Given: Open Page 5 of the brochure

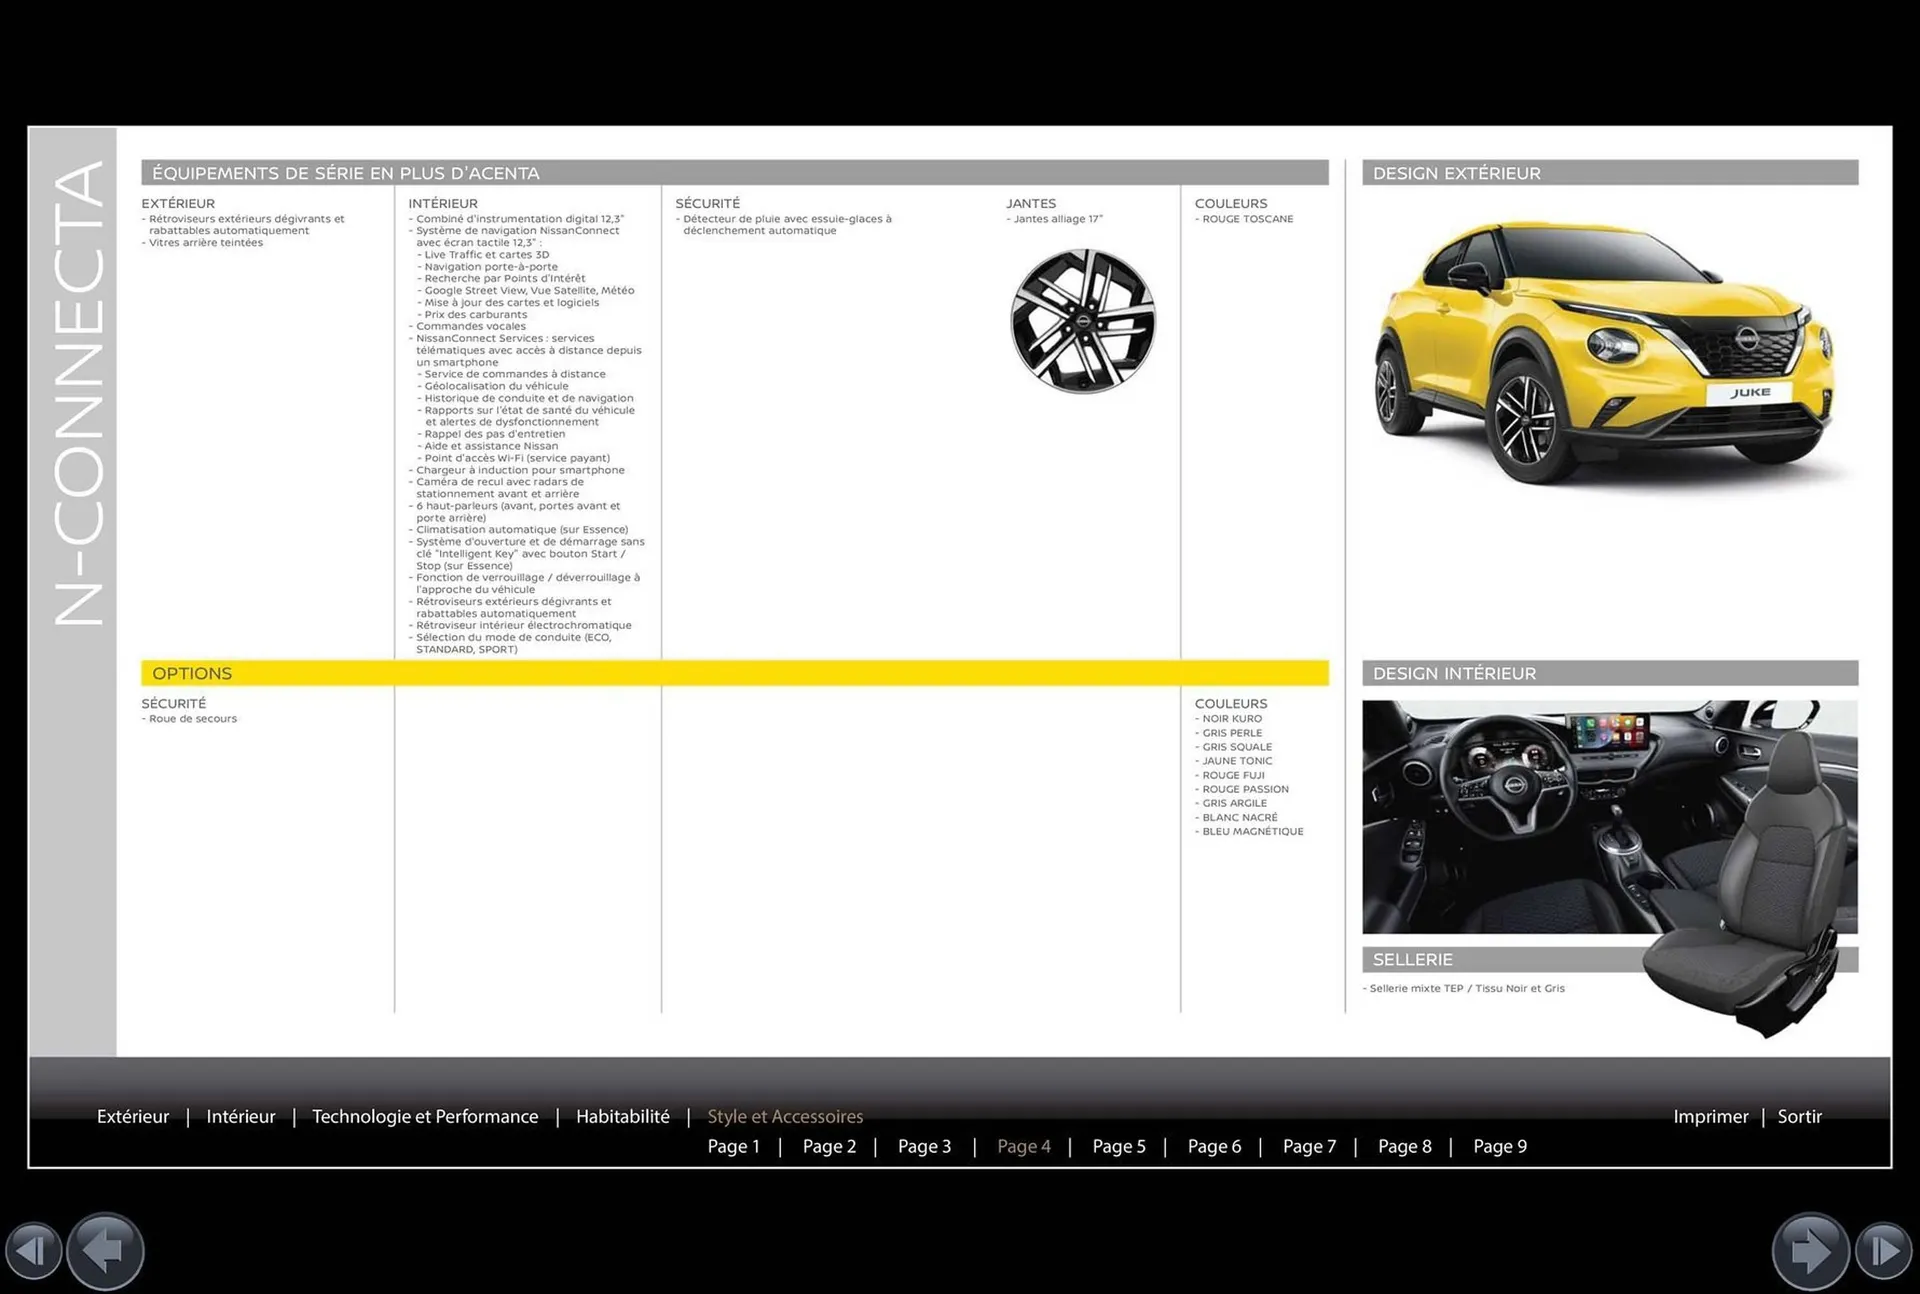Looking at the screenshot, I should pyautogui.click(x=1119, y=1146).
